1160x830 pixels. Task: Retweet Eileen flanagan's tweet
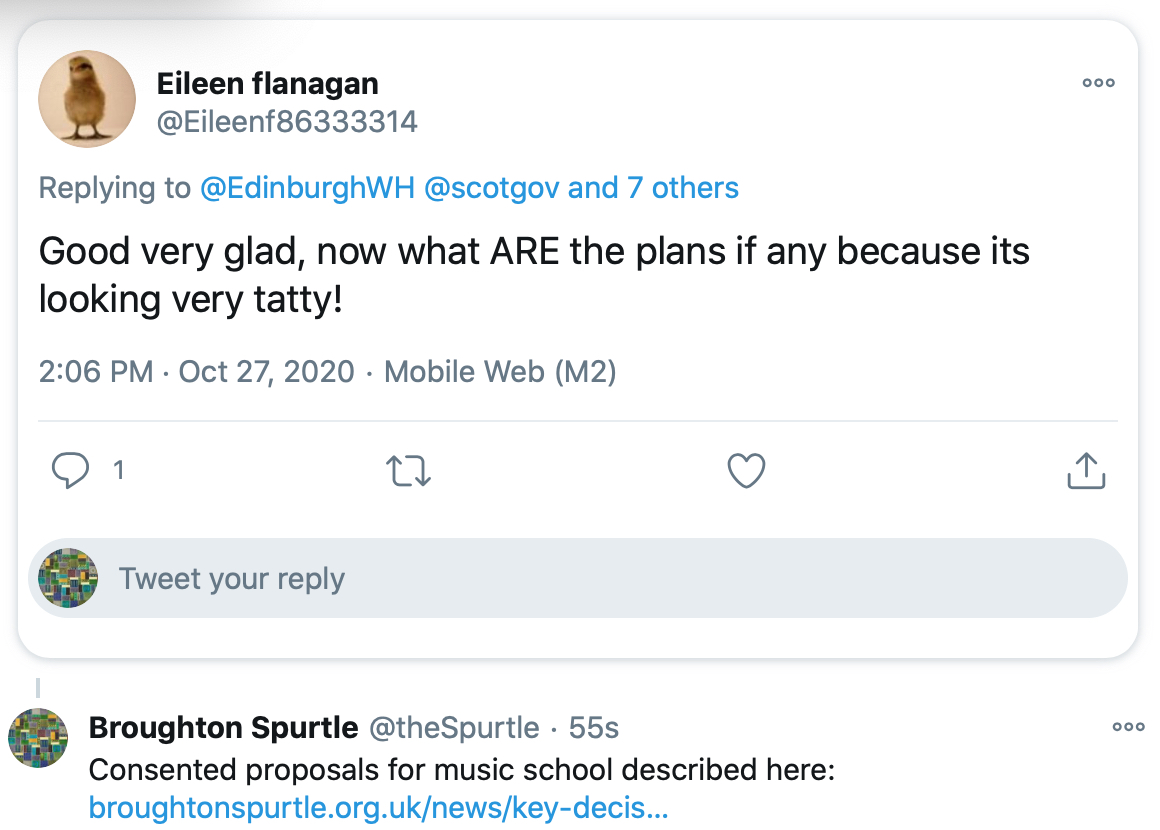point(408,470)
